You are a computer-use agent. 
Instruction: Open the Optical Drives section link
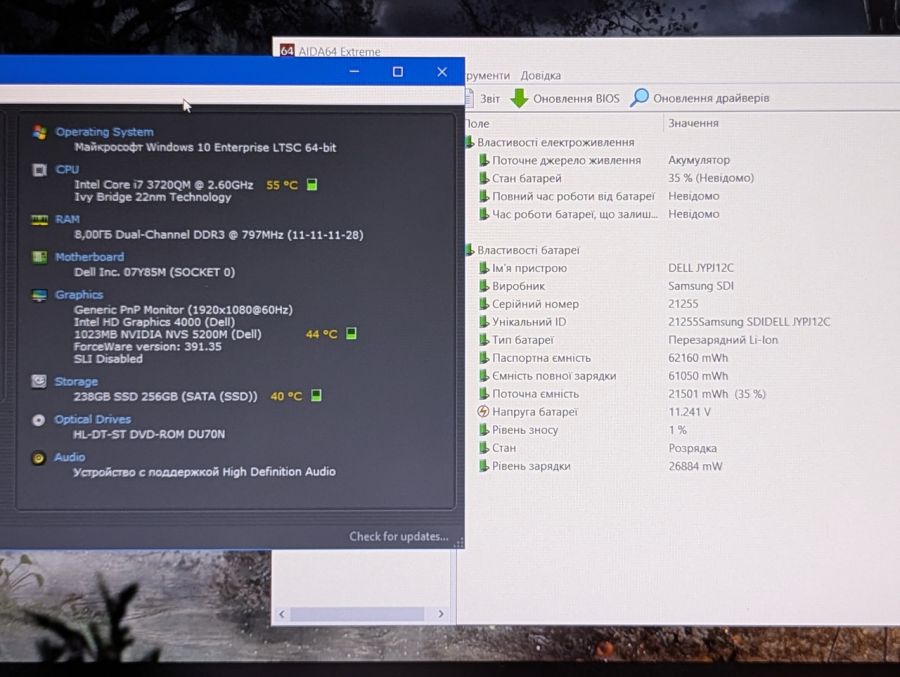pos(92,419)
